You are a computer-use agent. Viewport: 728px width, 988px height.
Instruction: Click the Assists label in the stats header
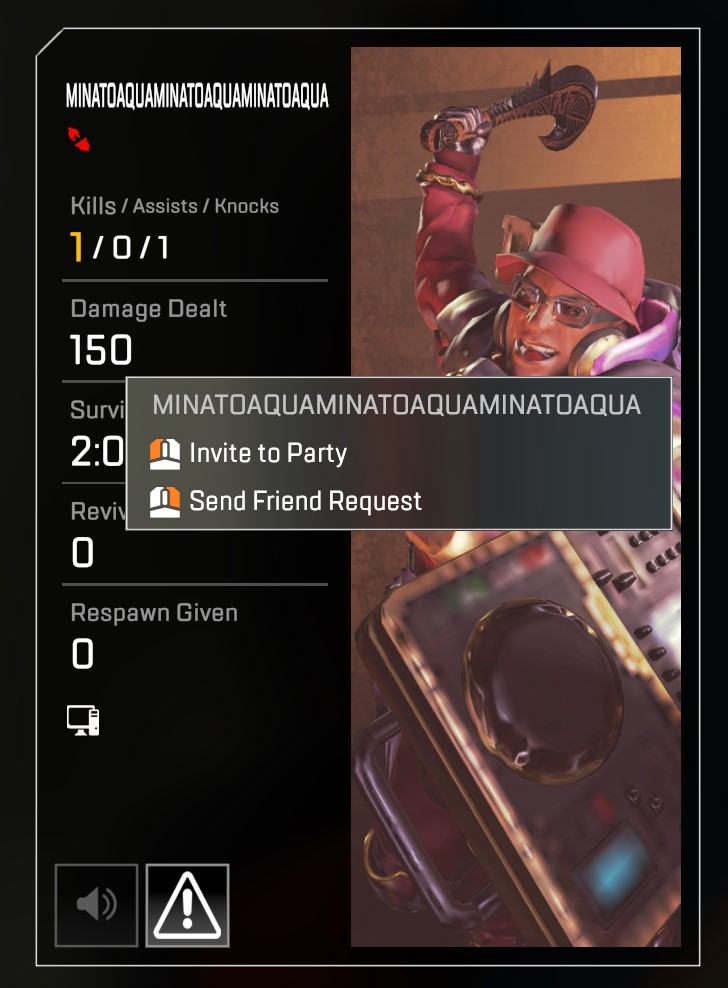coord(165,206)
